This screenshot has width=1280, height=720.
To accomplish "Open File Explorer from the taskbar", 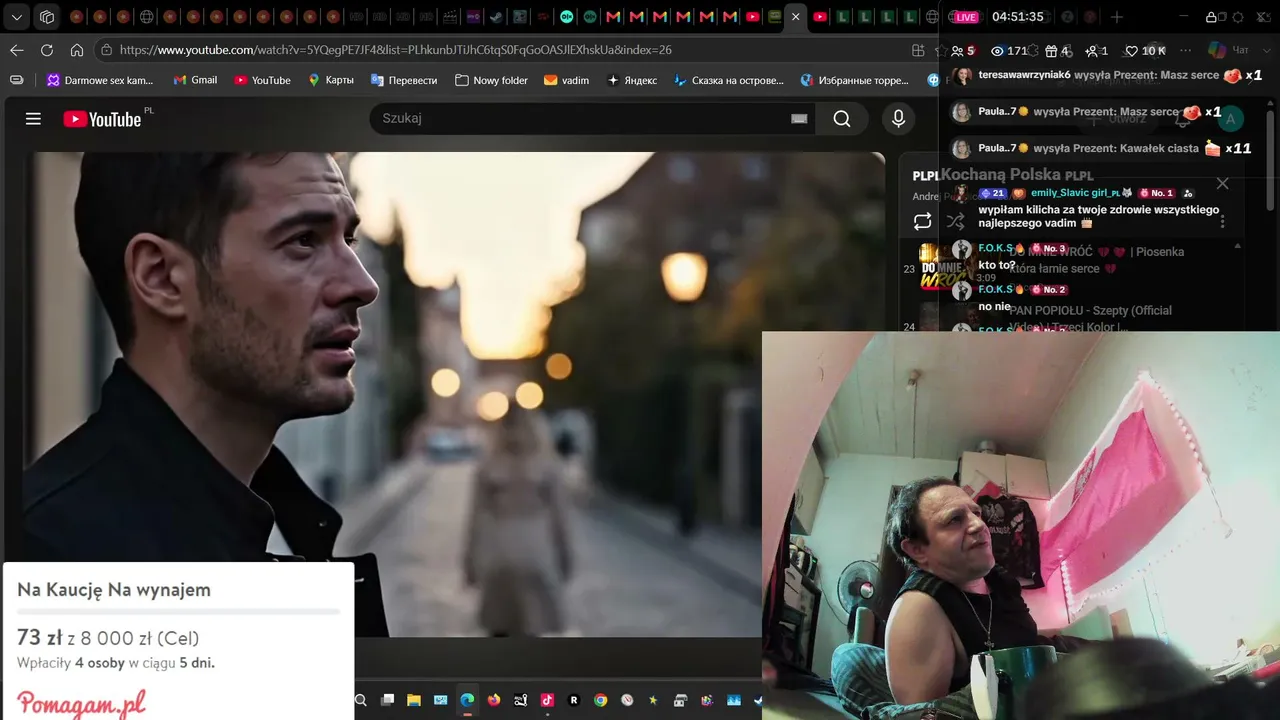I will click(x=414, y=701).
